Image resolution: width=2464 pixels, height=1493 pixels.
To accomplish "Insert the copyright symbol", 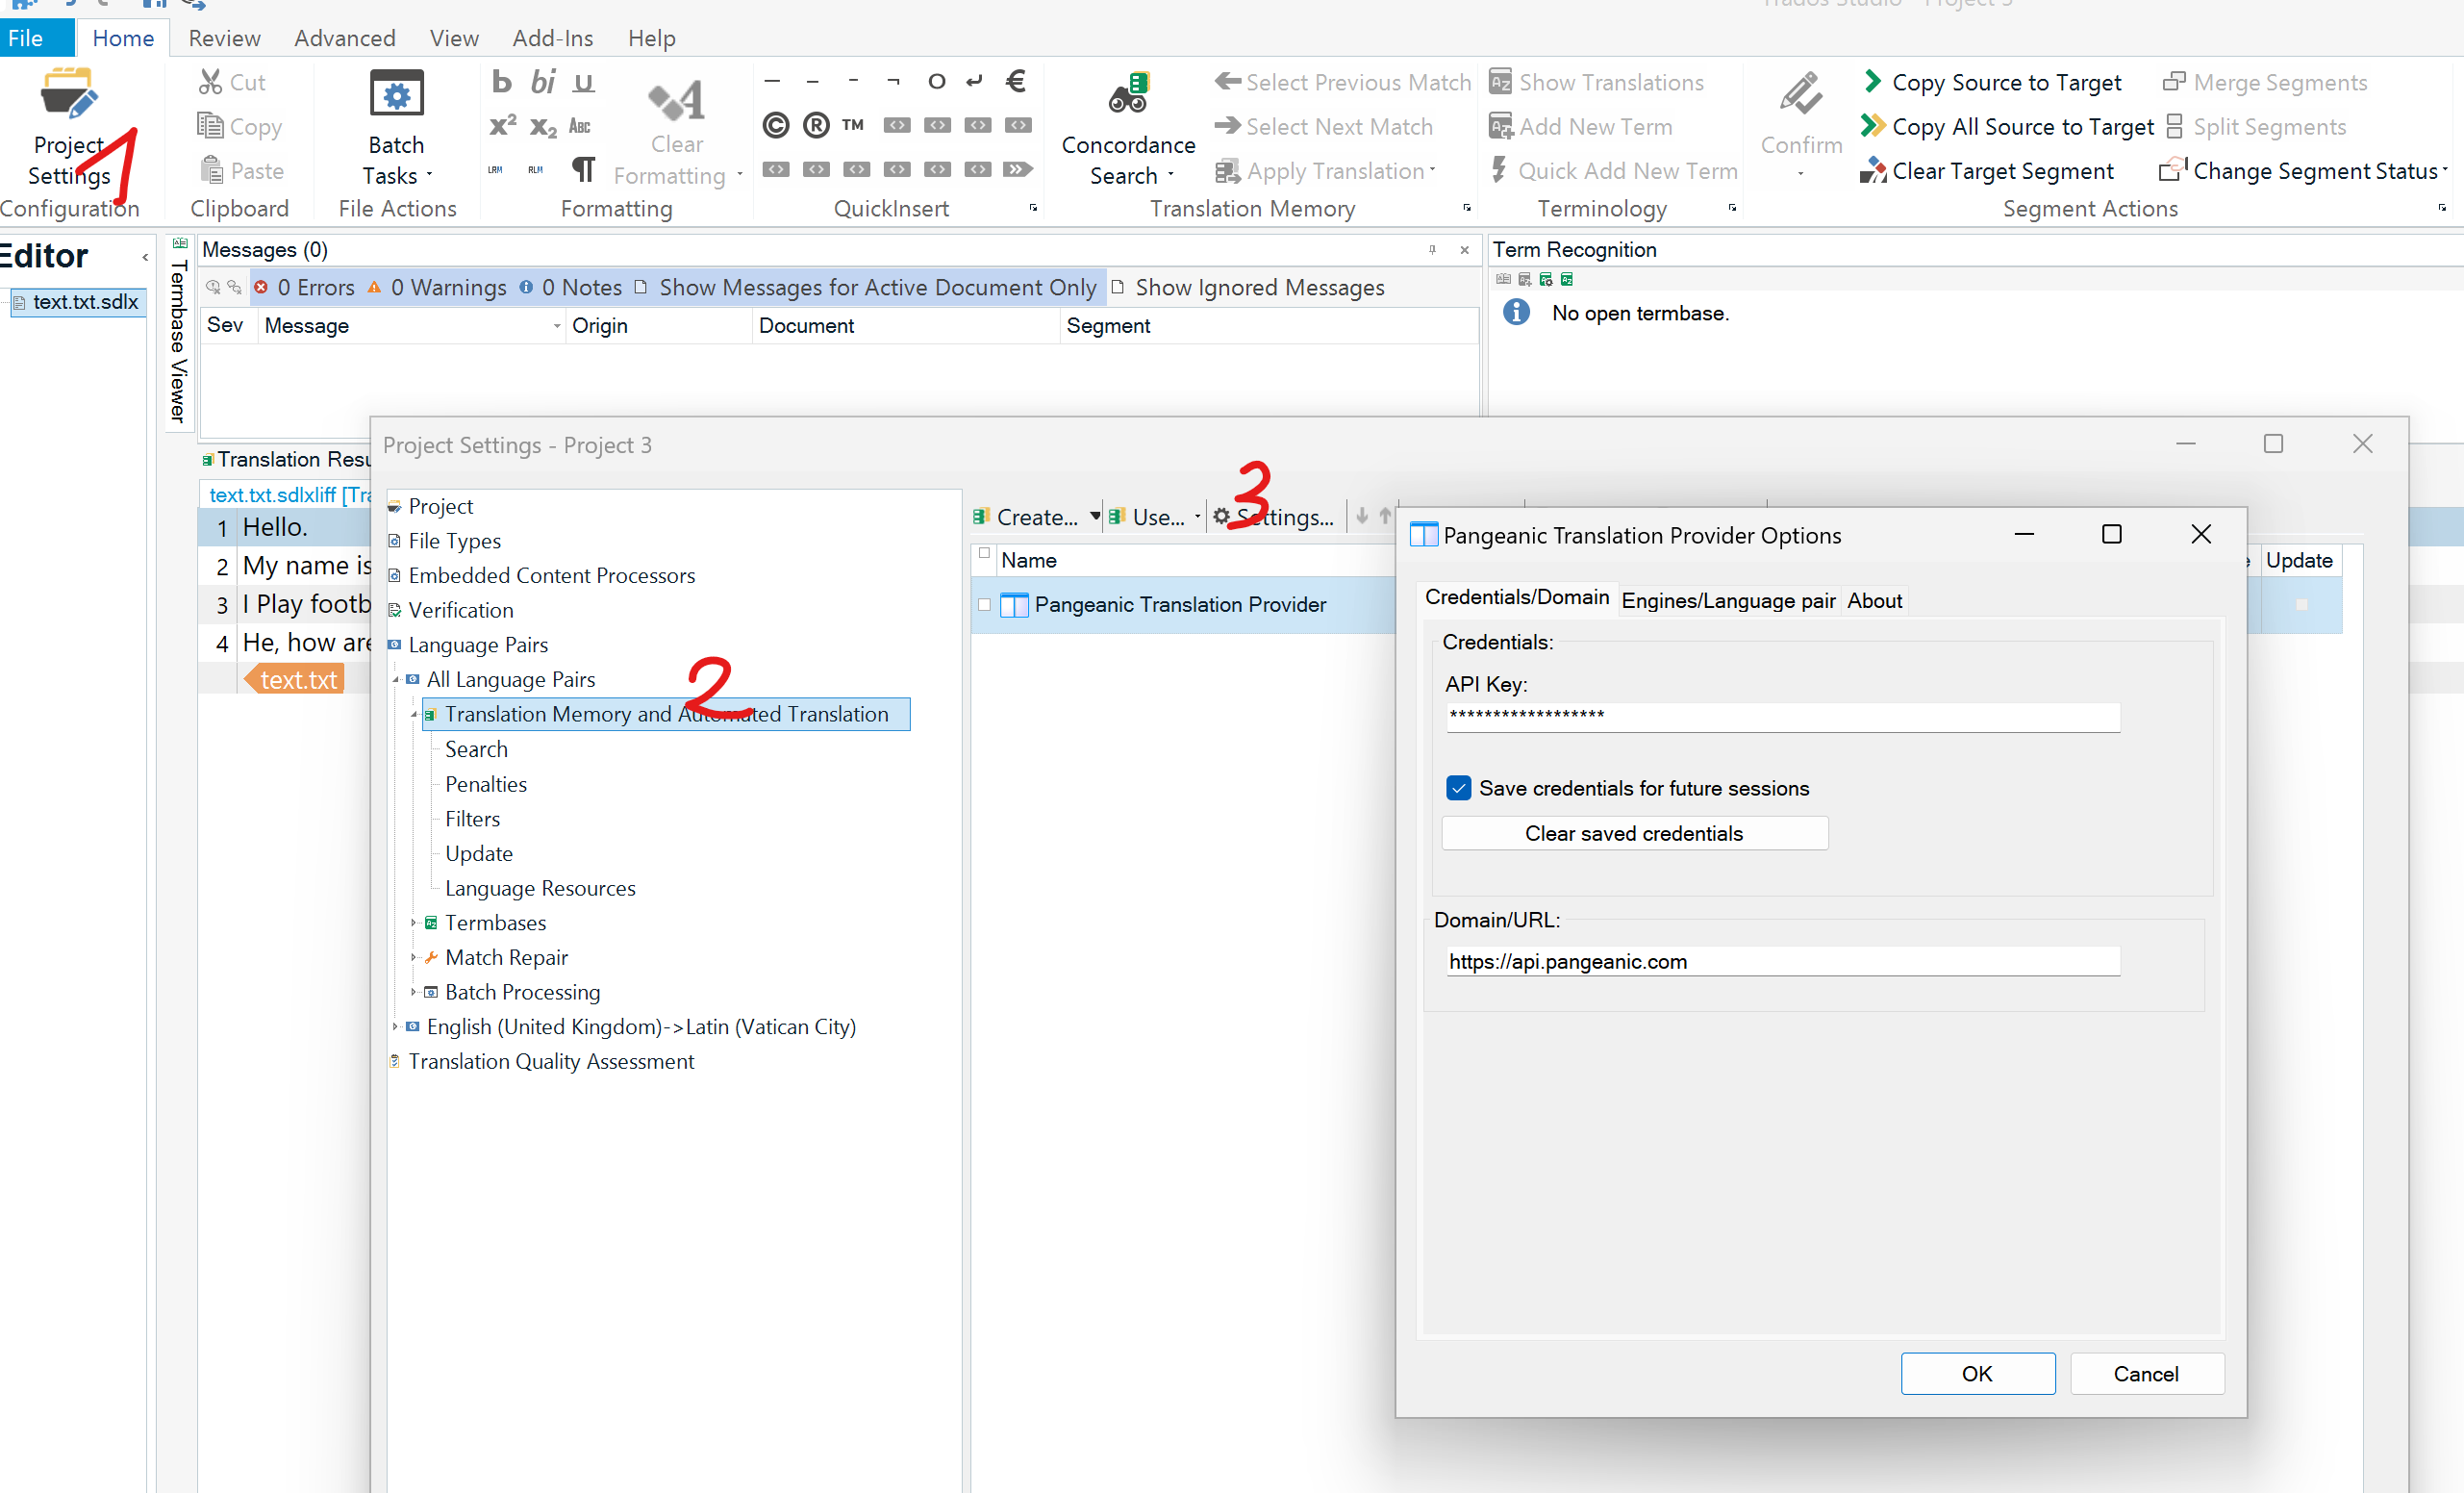I will [x=775, y=125].
